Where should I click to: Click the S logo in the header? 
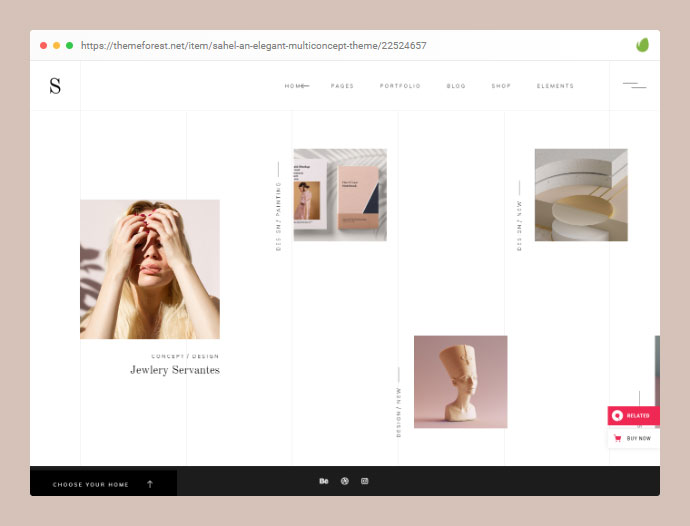coord(55,86)
